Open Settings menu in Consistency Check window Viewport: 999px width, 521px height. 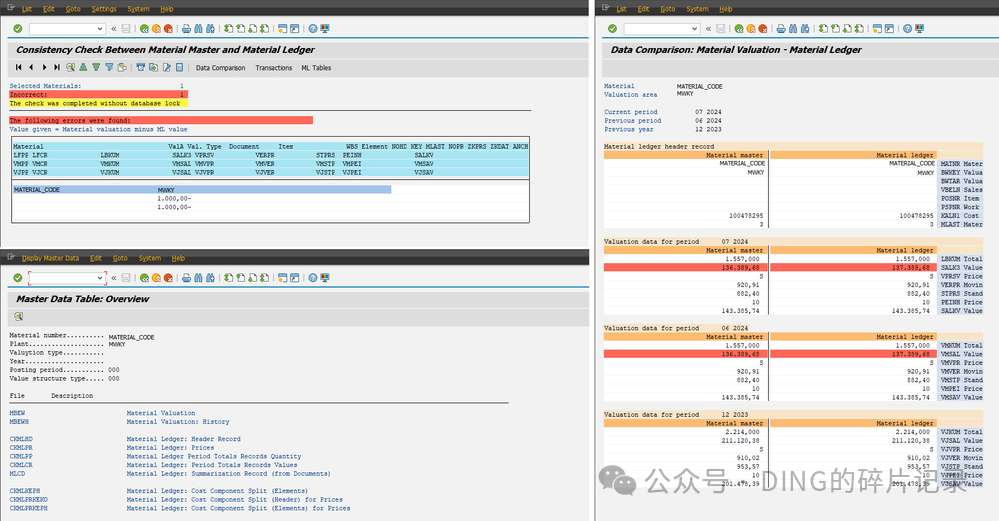[104, 9]
